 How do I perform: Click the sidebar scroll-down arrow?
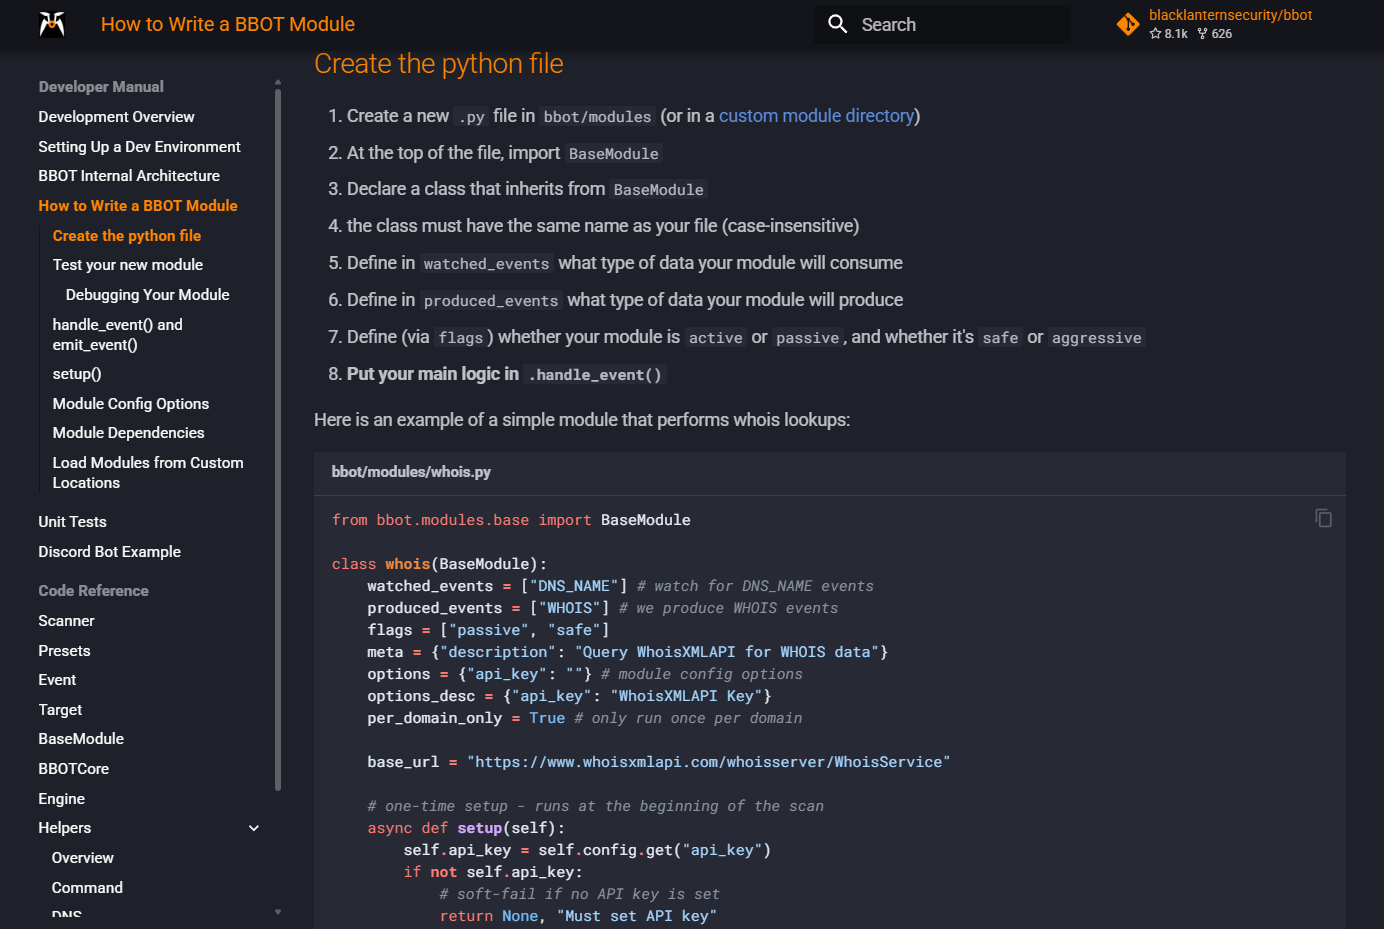[278, 912]
